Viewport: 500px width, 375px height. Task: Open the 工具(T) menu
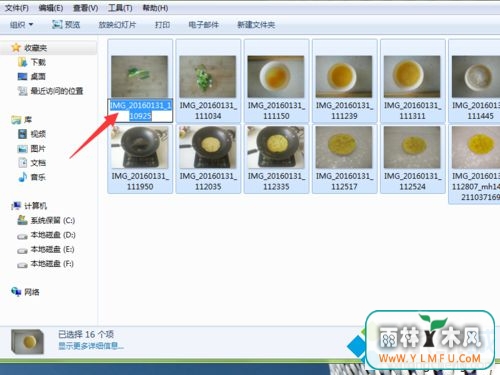tap(120, 8)
